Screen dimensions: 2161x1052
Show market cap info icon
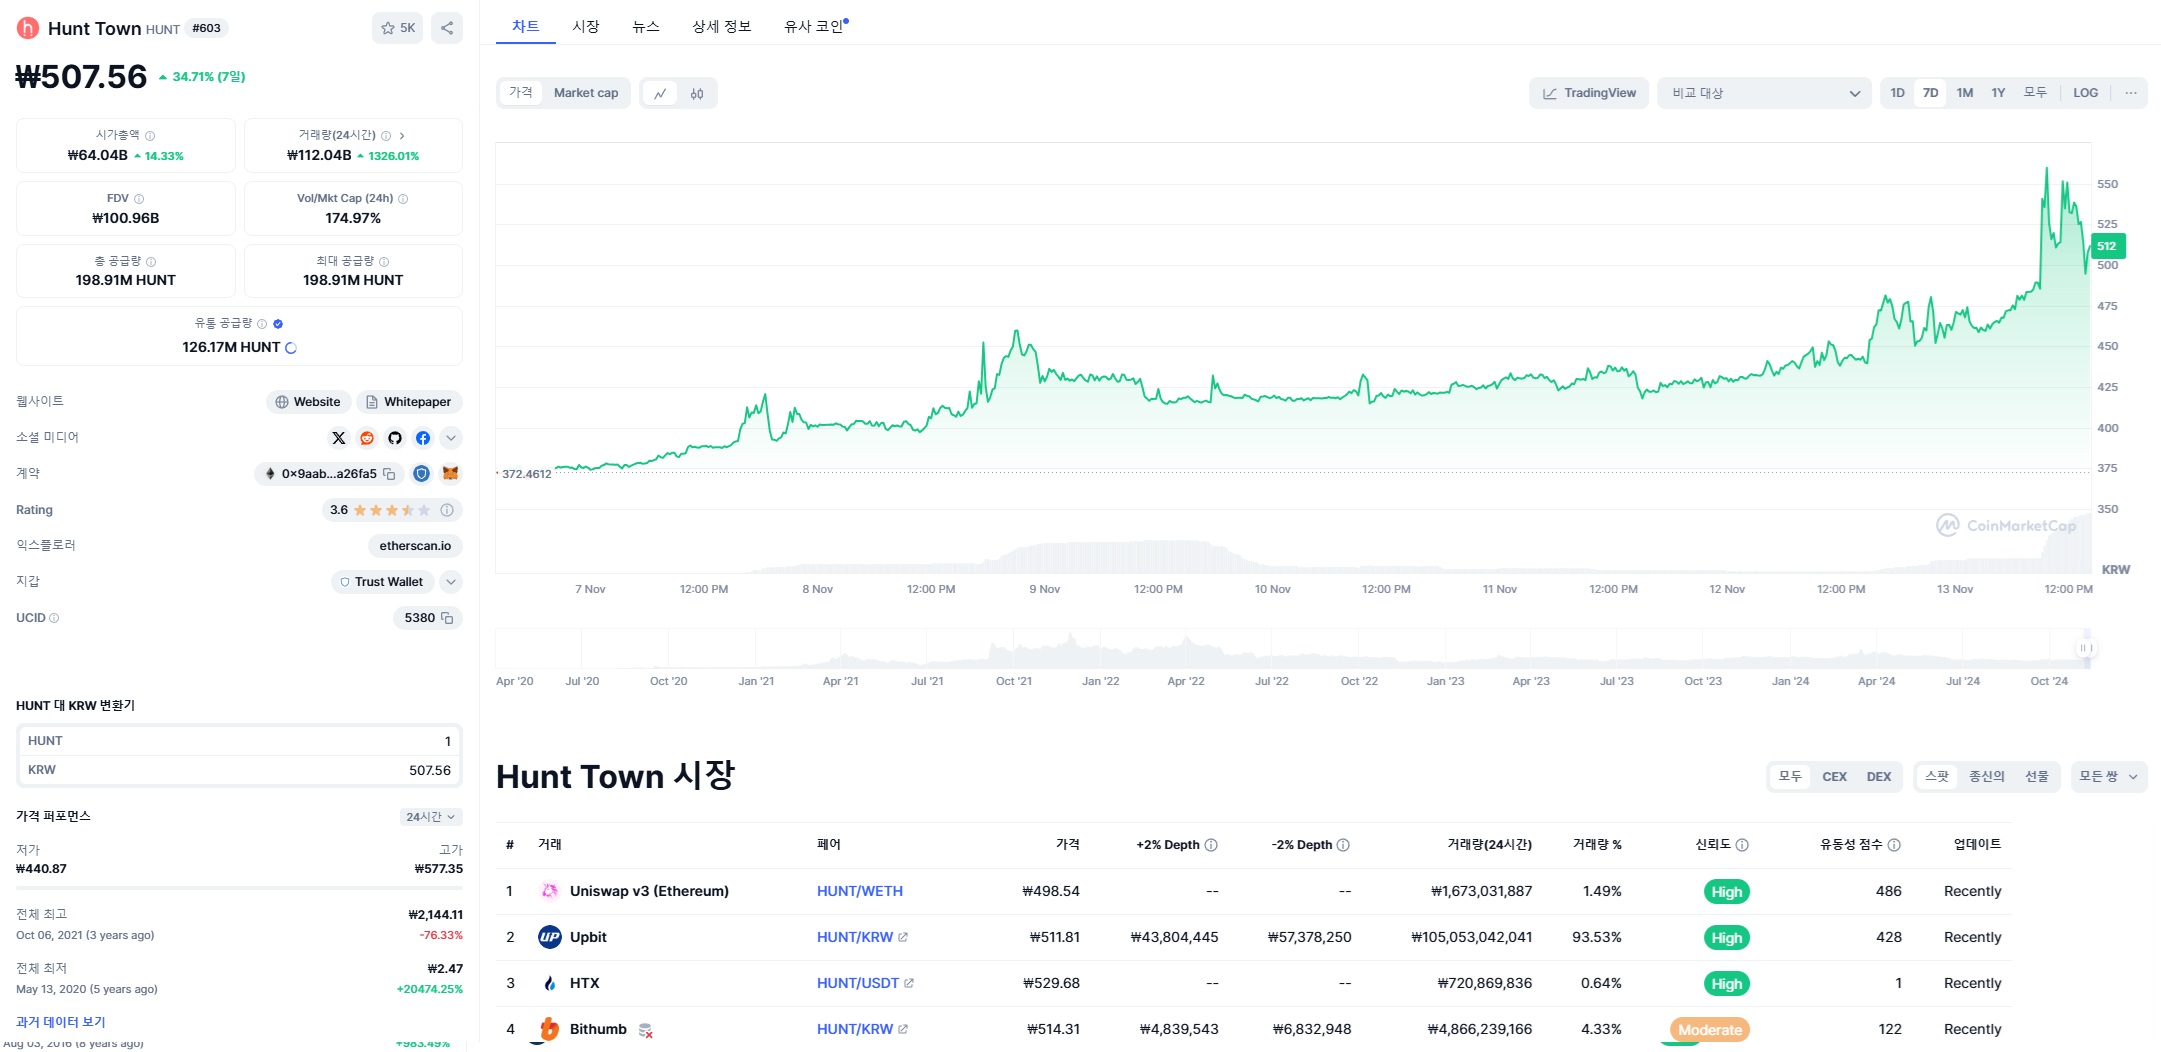pos(150,135)
